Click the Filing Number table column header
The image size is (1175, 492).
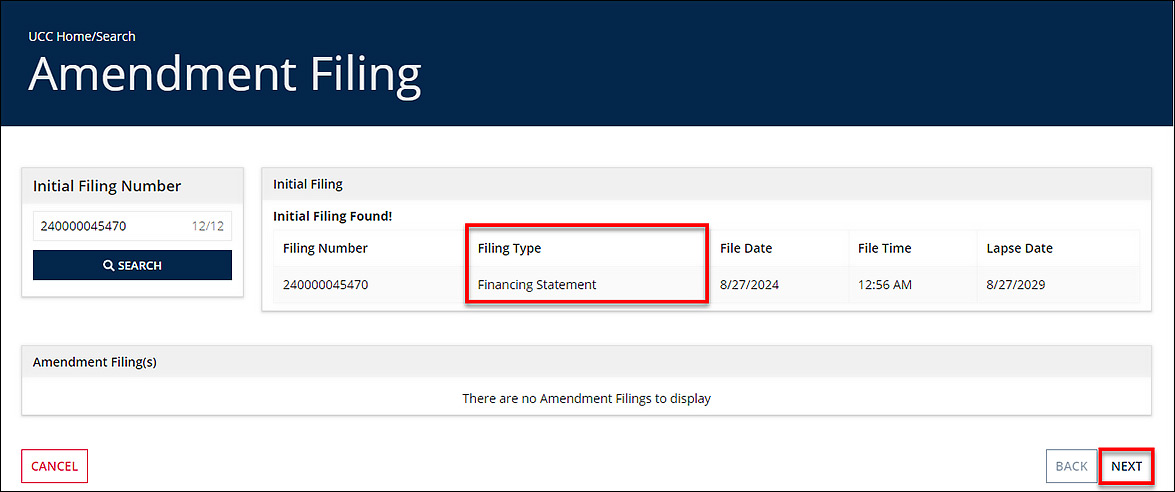coord(325,248)
